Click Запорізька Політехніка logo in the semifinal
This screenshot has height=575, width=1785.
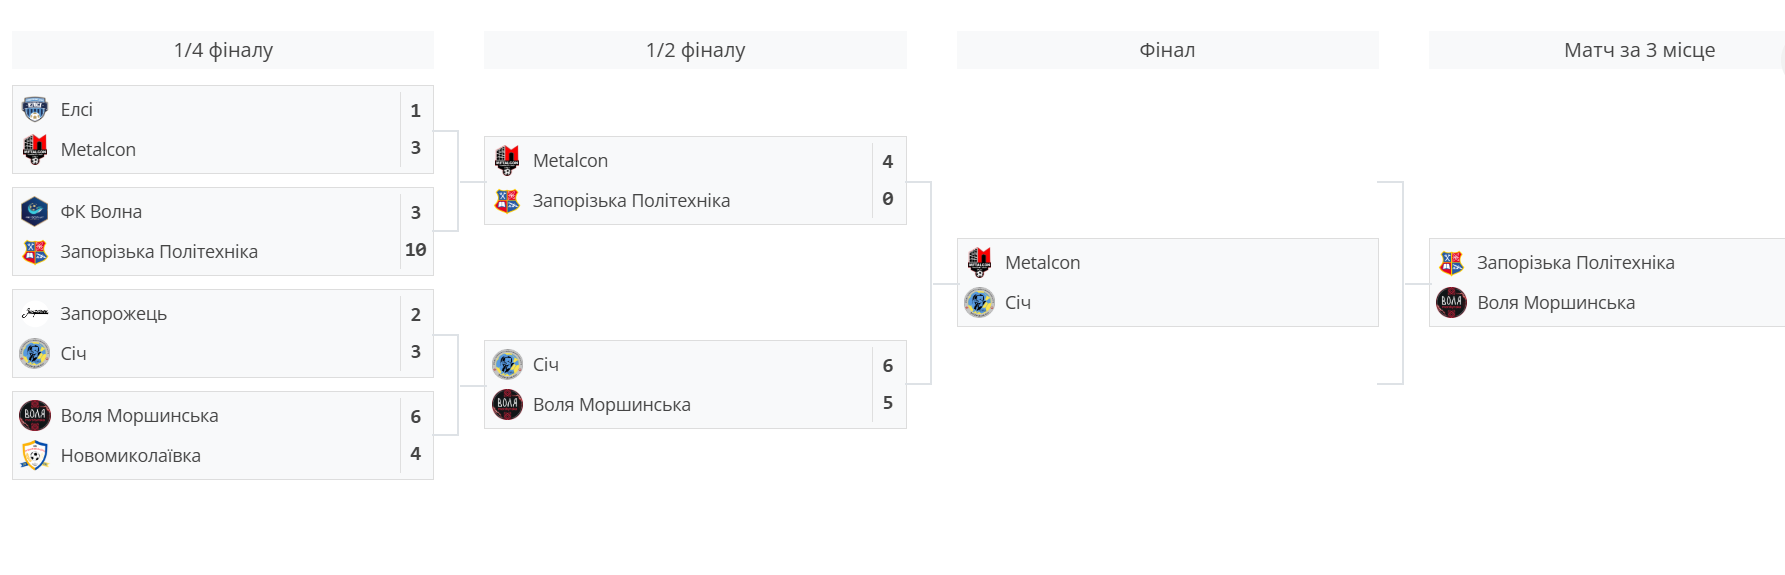(x=508, y=200)
